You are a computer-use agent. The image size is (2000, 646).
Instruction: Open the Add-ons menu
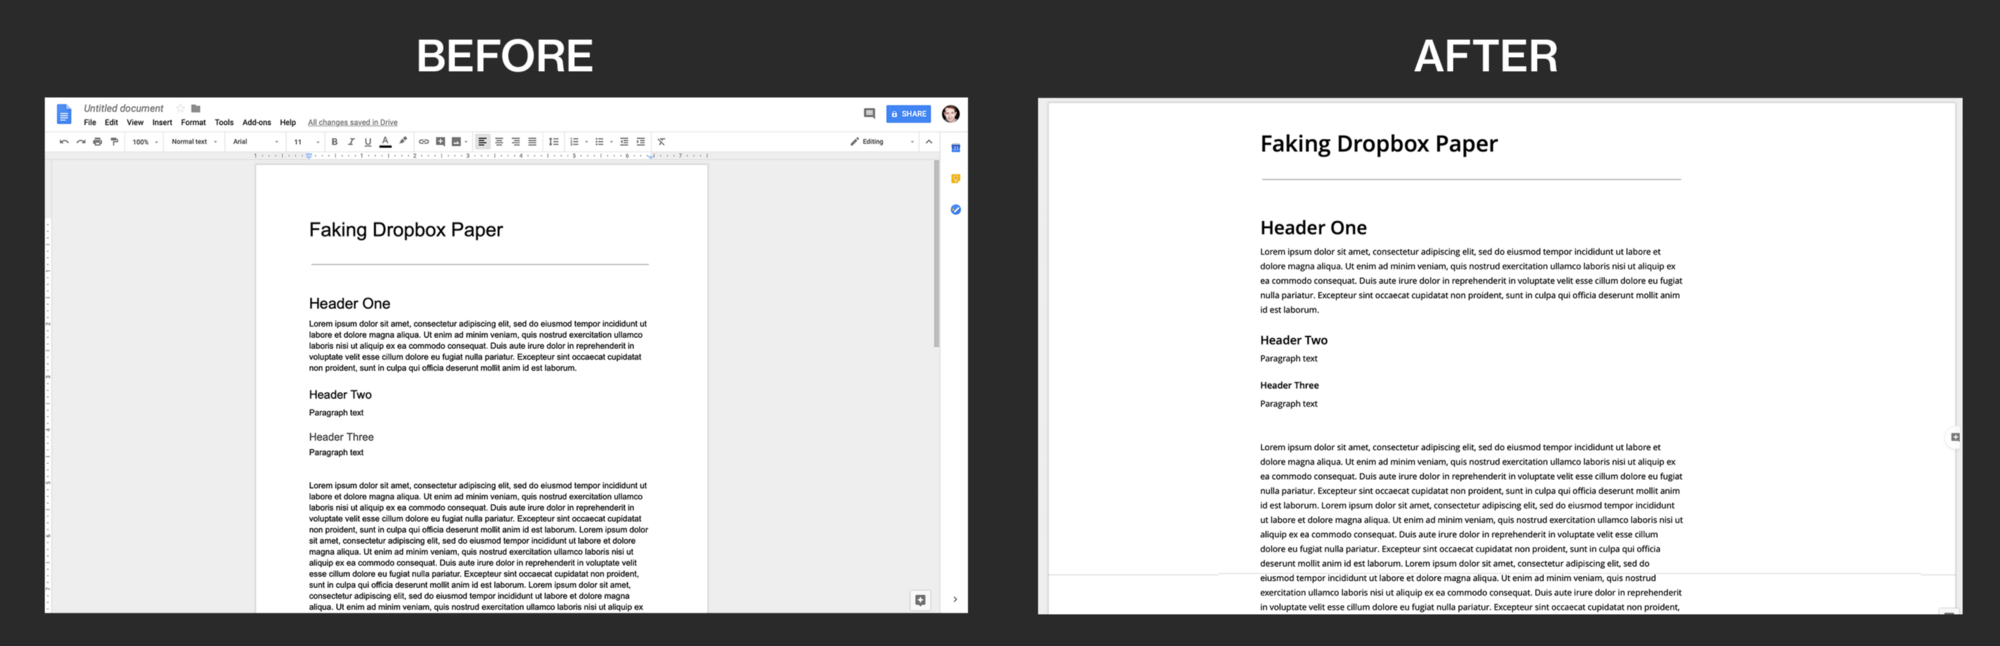pos(256,123)
